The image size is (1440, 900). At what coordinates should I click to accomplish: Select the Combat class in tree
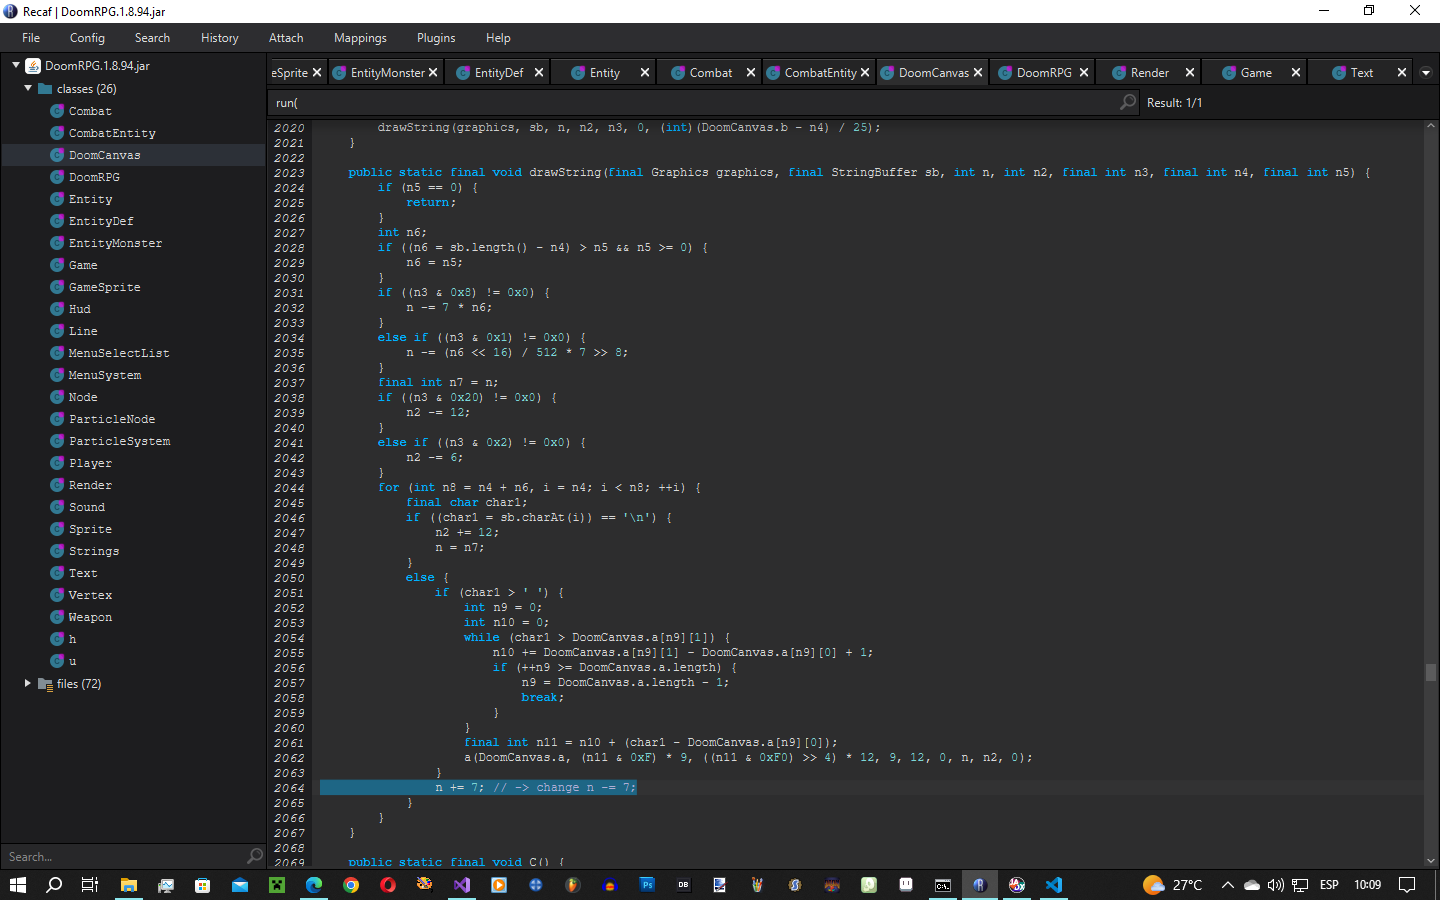pyautogui.click(x=90, y=111)
